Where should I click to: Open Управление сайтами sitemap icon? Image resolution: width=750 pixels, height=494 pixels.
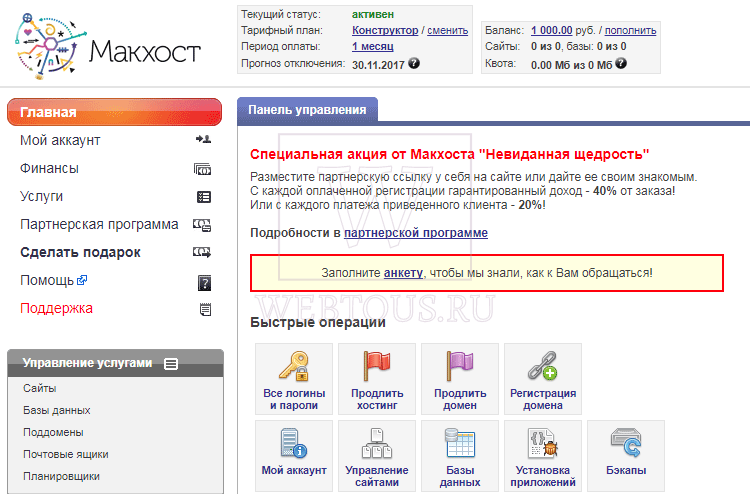(x=377, y=443)
